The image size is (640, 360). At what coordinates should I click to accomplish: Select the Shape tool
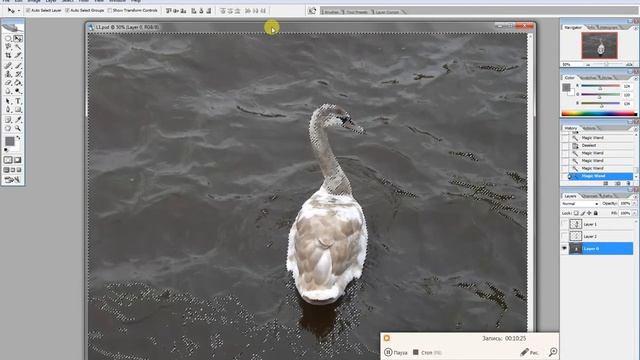(18, 110)
